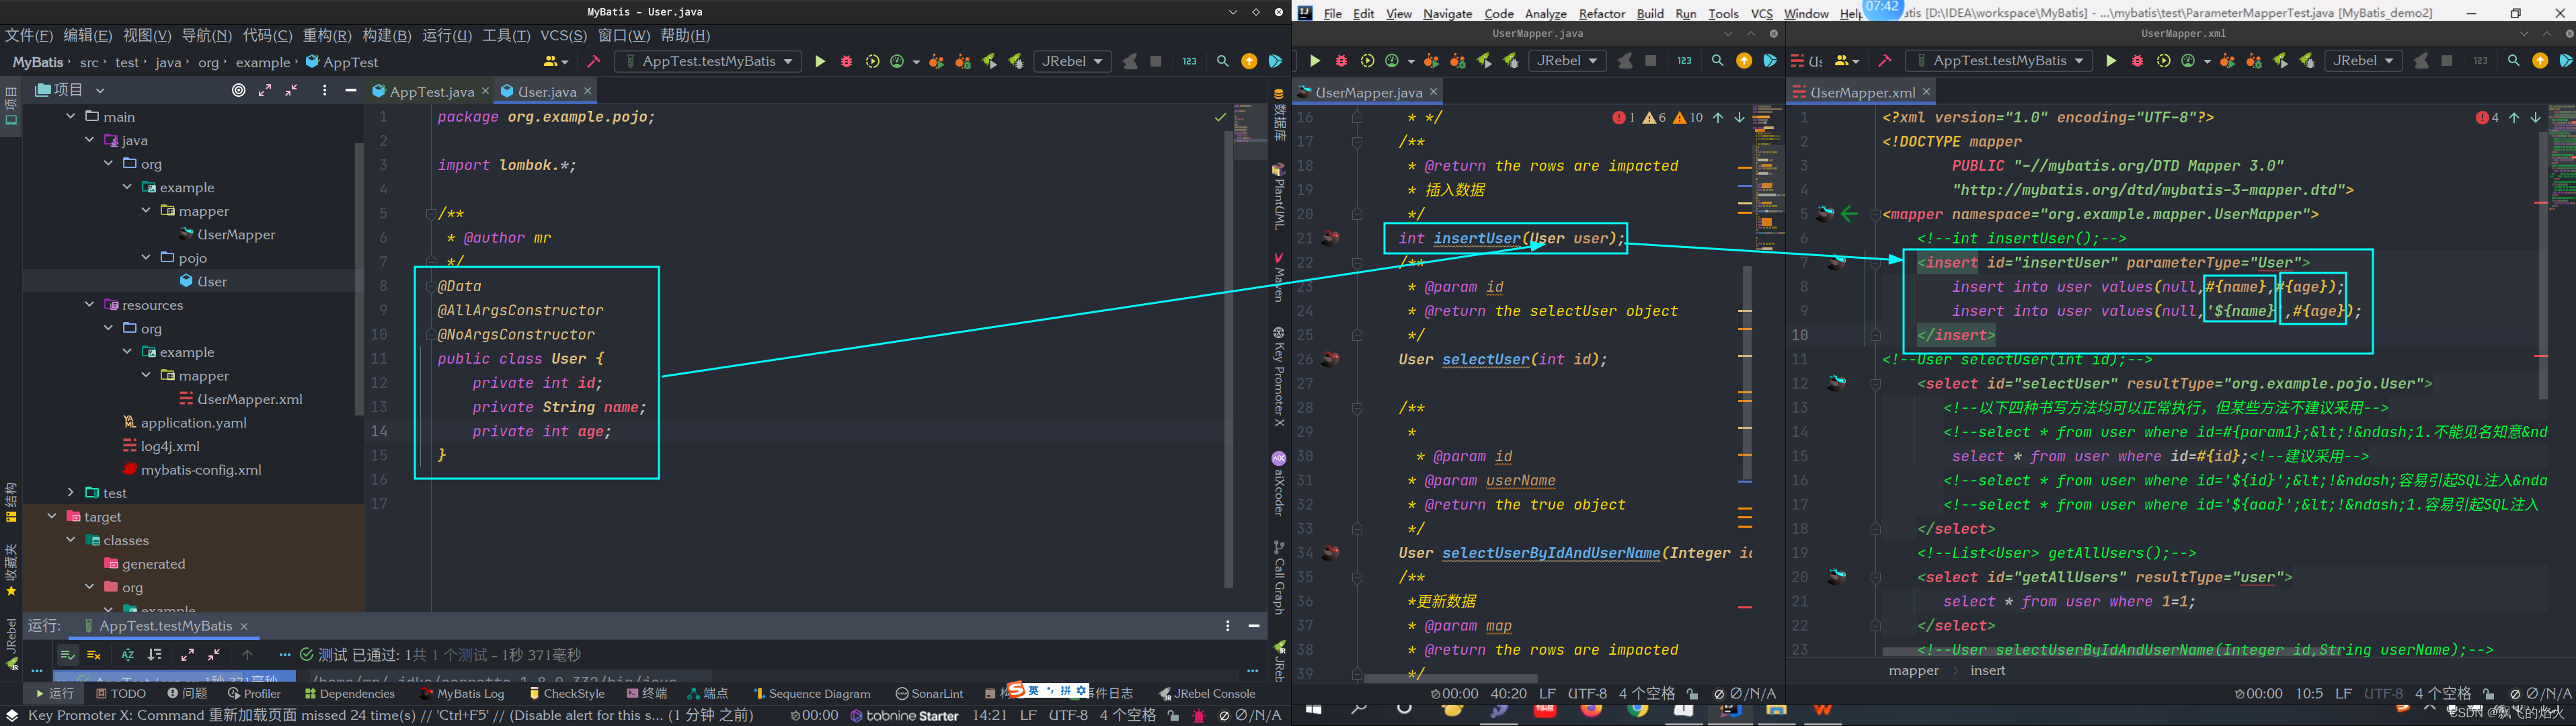
Task: Expand the test folder in project tree
Action: point(70,493)
